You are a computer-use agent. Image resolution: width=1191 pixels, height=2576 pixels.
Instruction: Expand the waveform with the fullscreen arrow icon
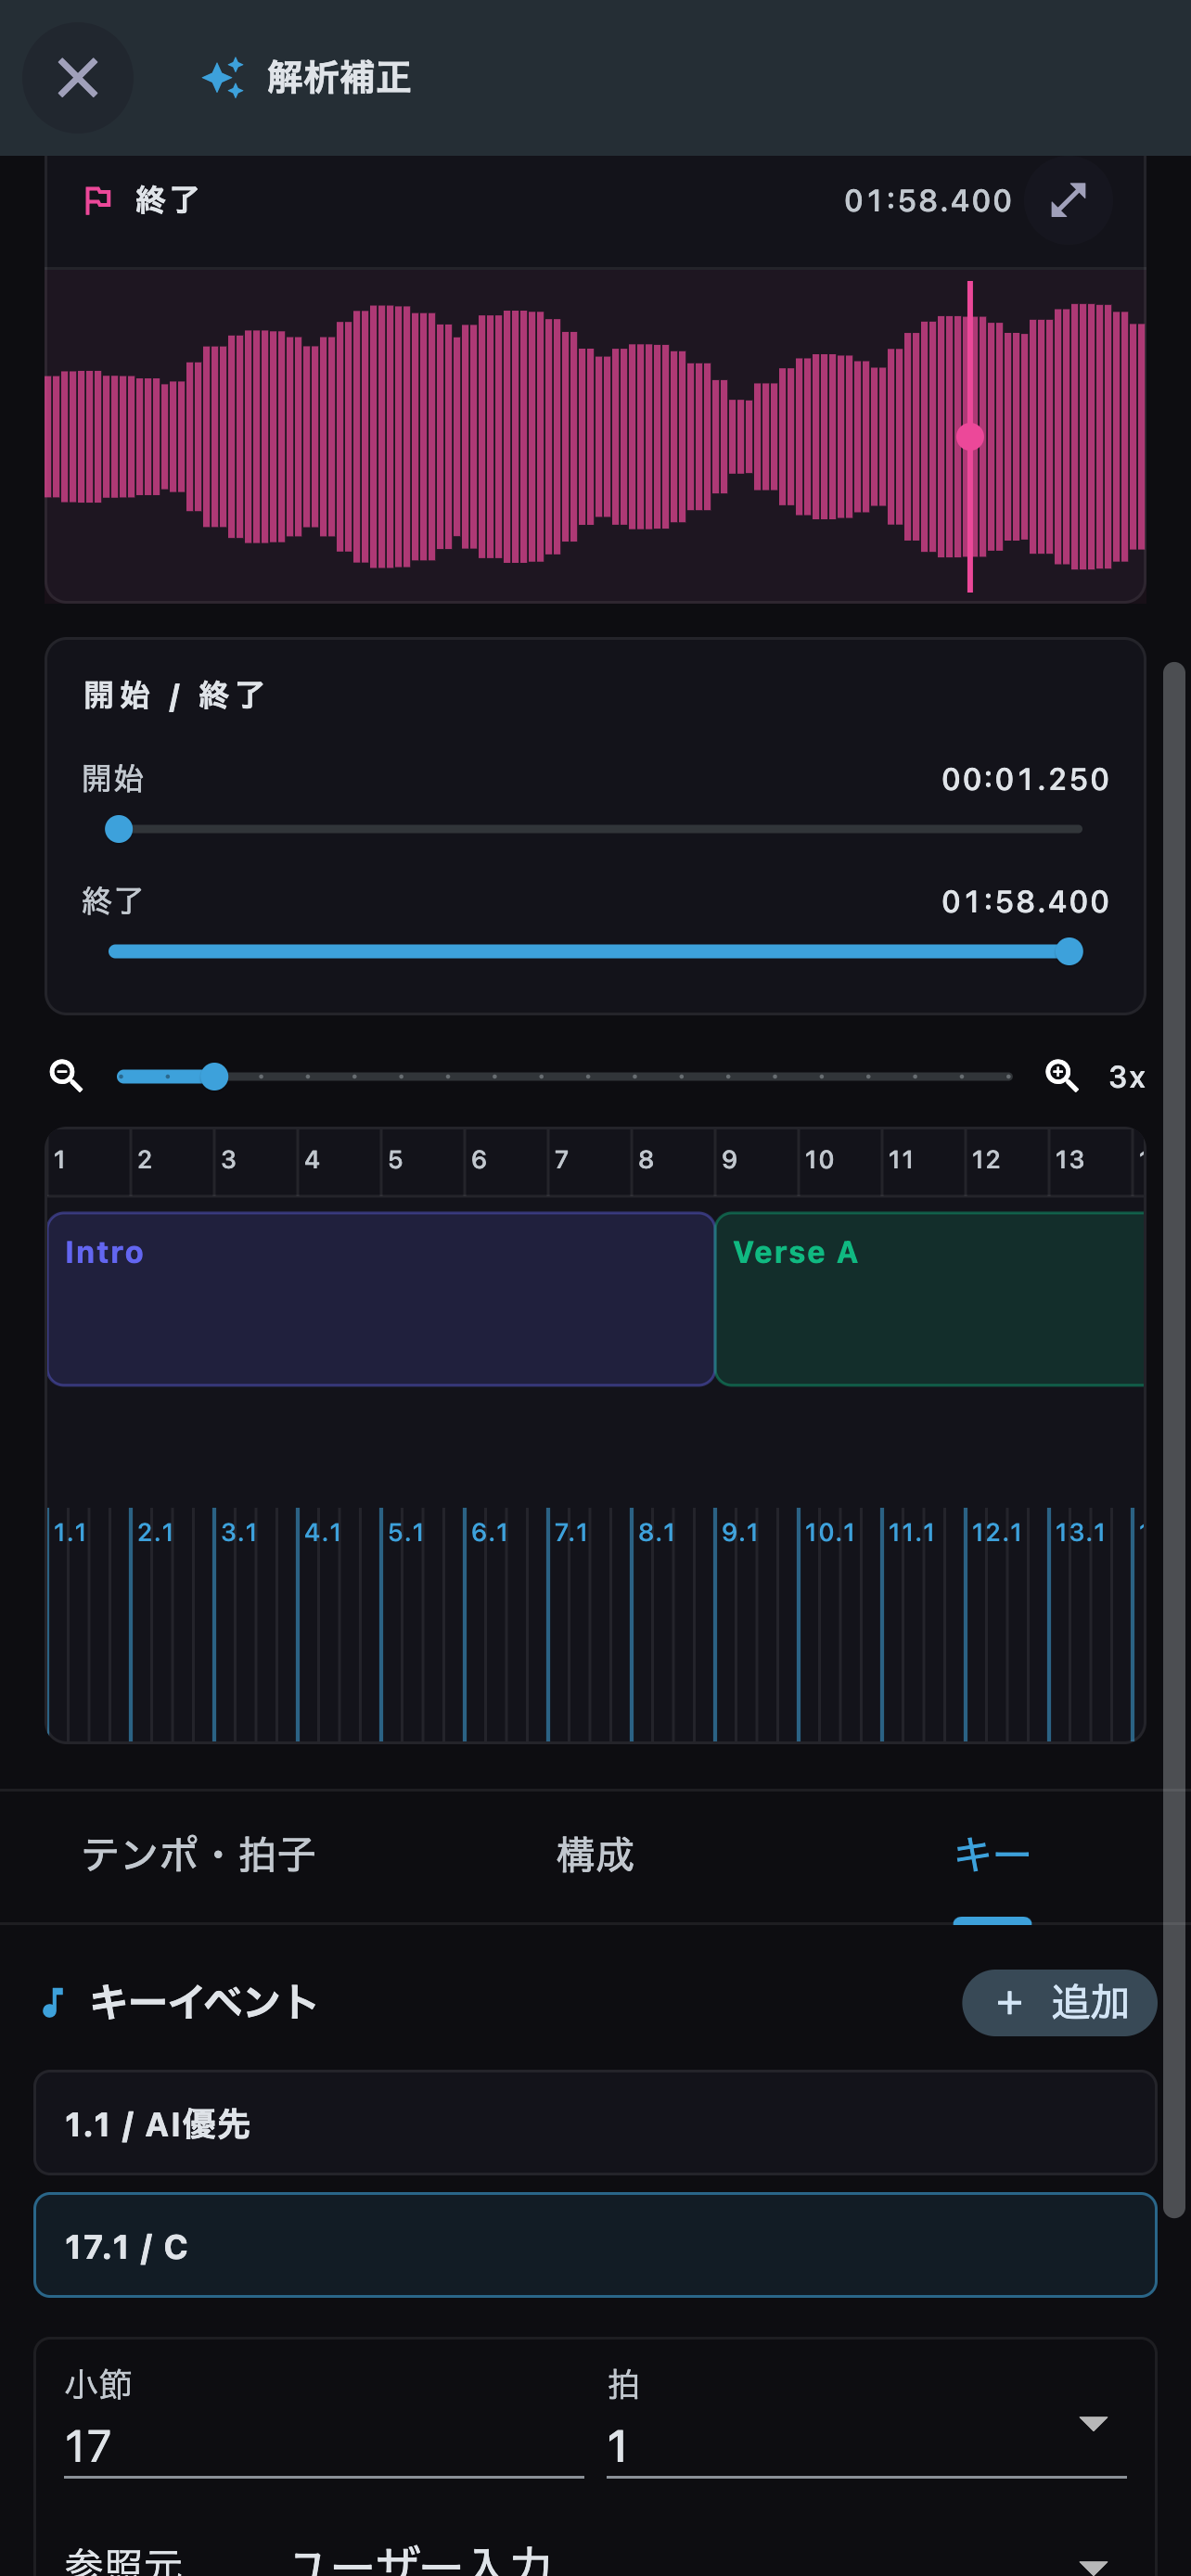(x=1068, y=200)
